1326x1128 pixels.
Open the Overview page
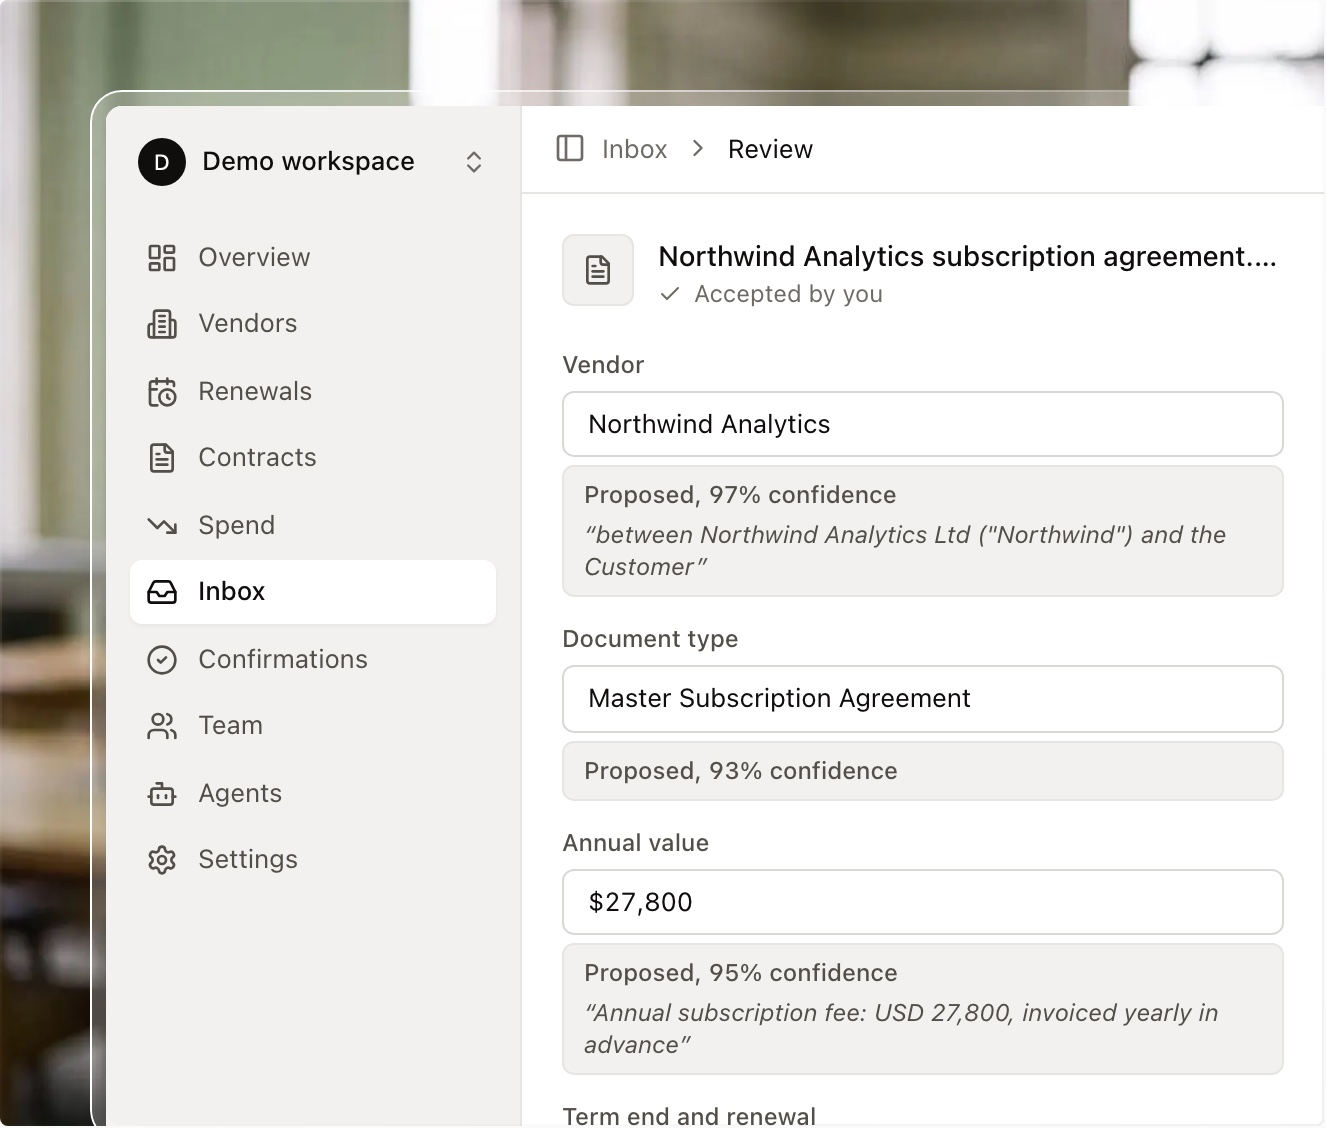(313, 258)
